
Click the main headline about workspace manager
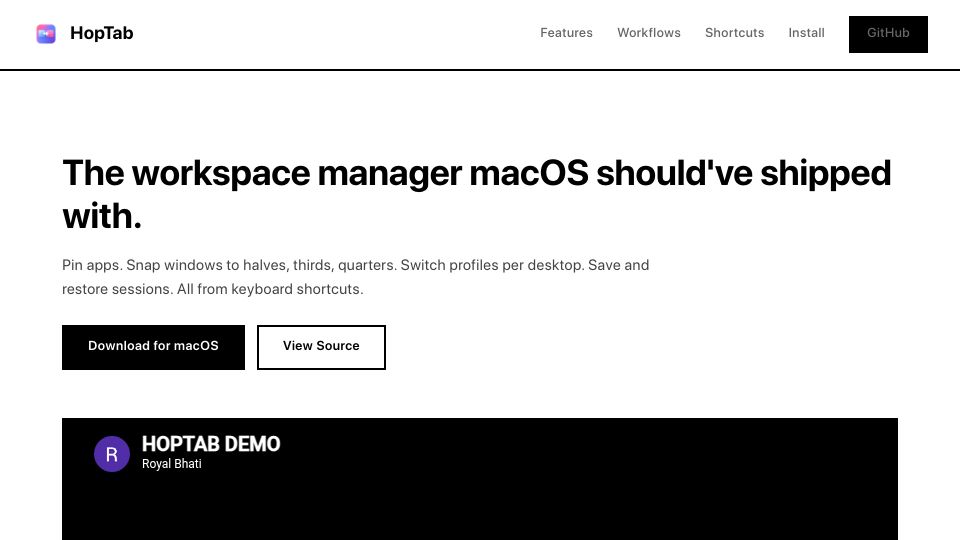[476, 194]
